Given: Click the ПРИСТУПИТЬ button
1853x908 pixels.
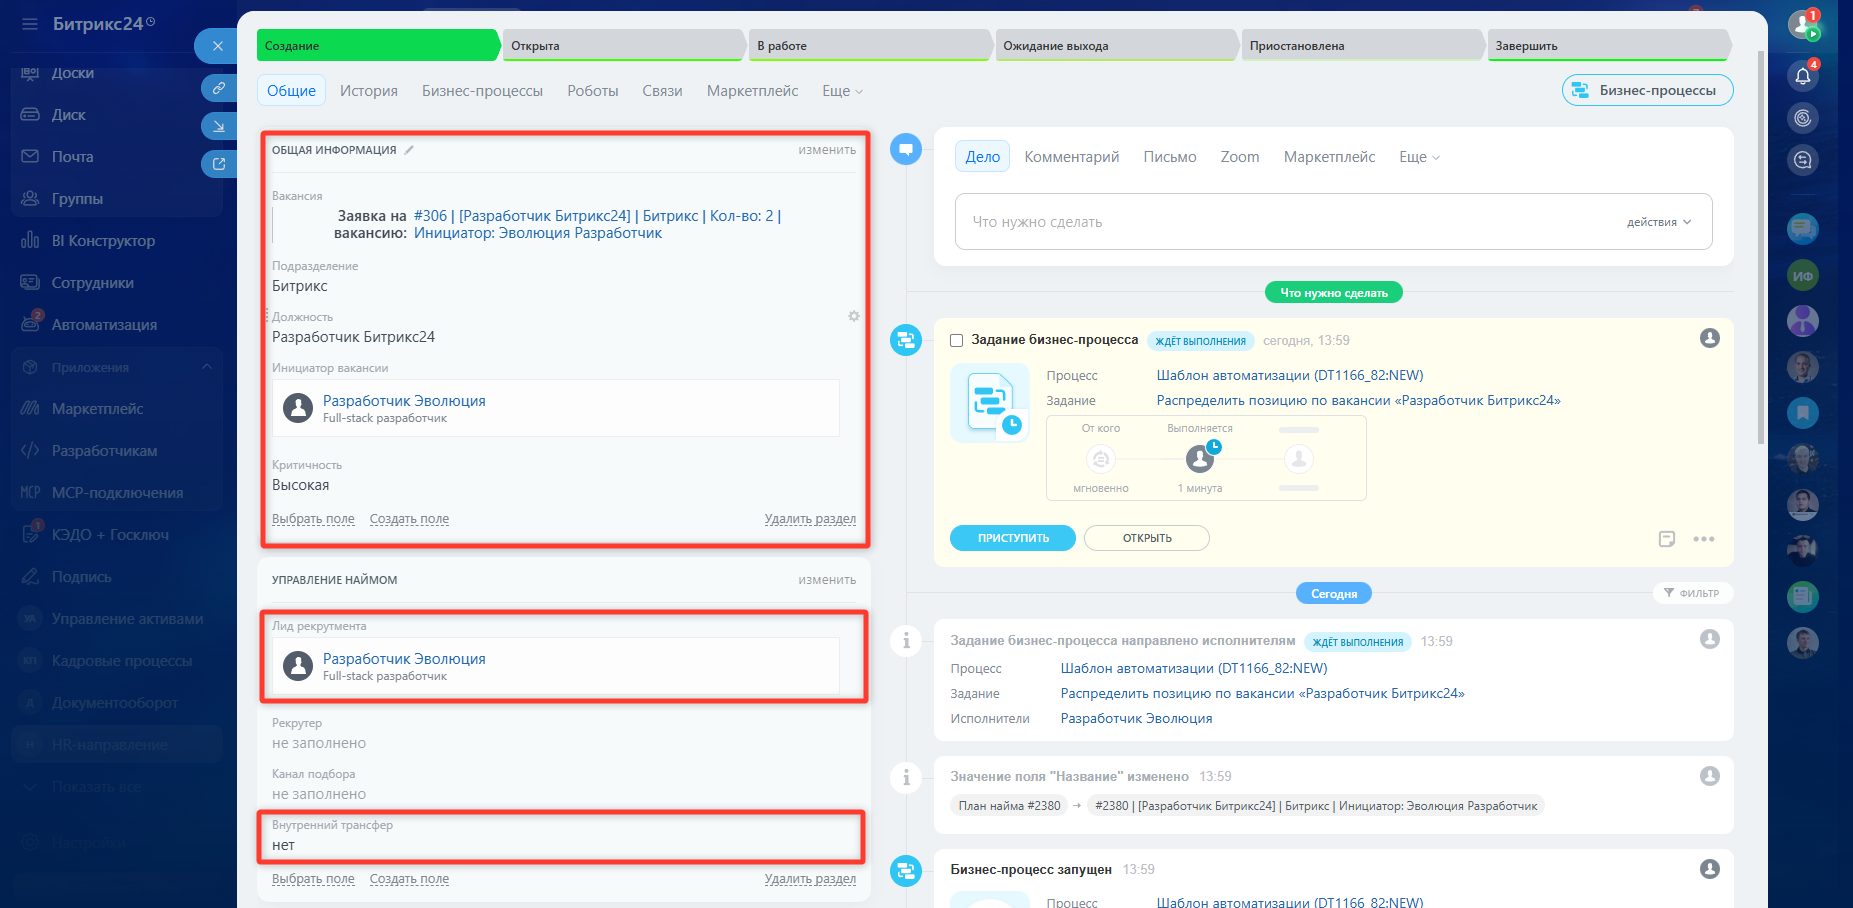Looking at the screenshot, I should (1013, 538).
